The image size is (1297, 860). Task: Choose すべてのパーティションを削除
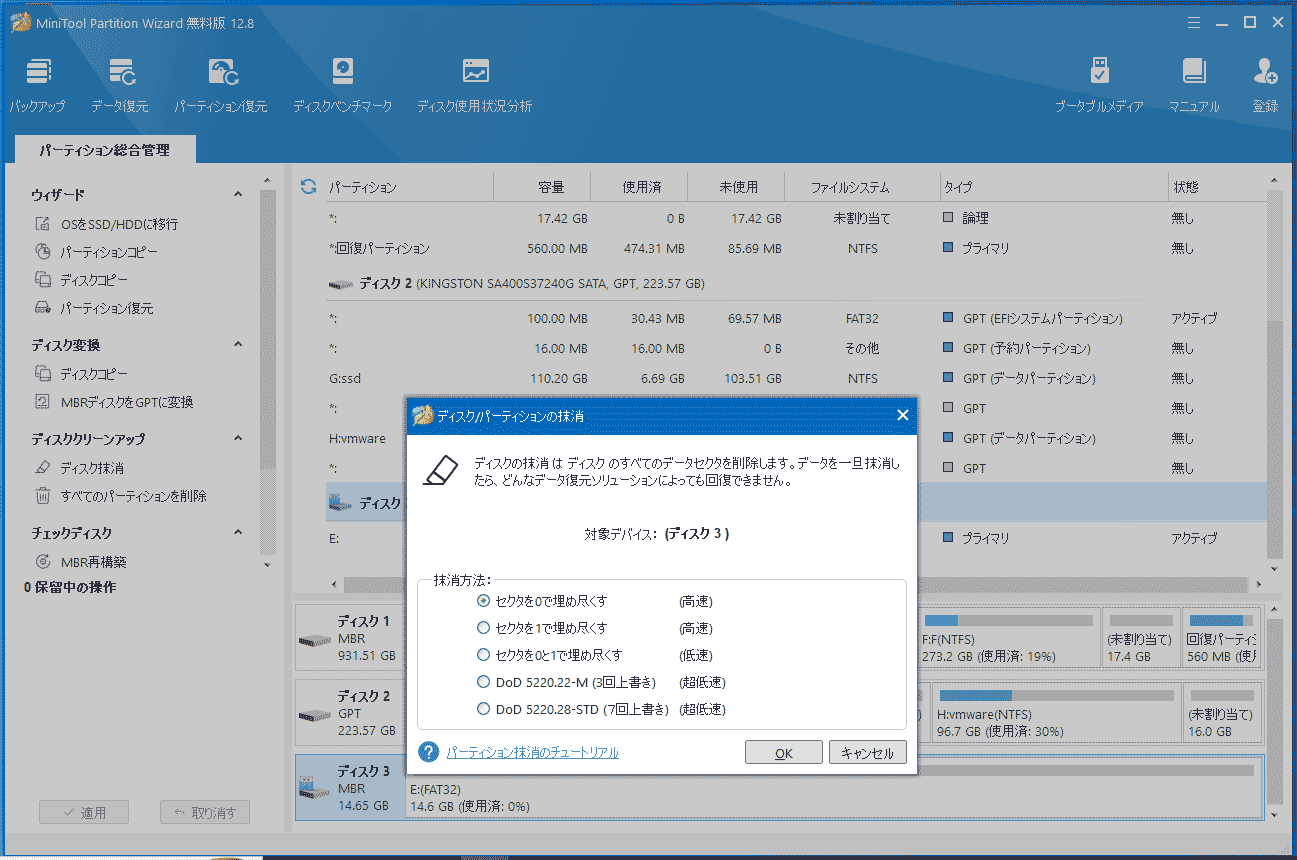121,496
